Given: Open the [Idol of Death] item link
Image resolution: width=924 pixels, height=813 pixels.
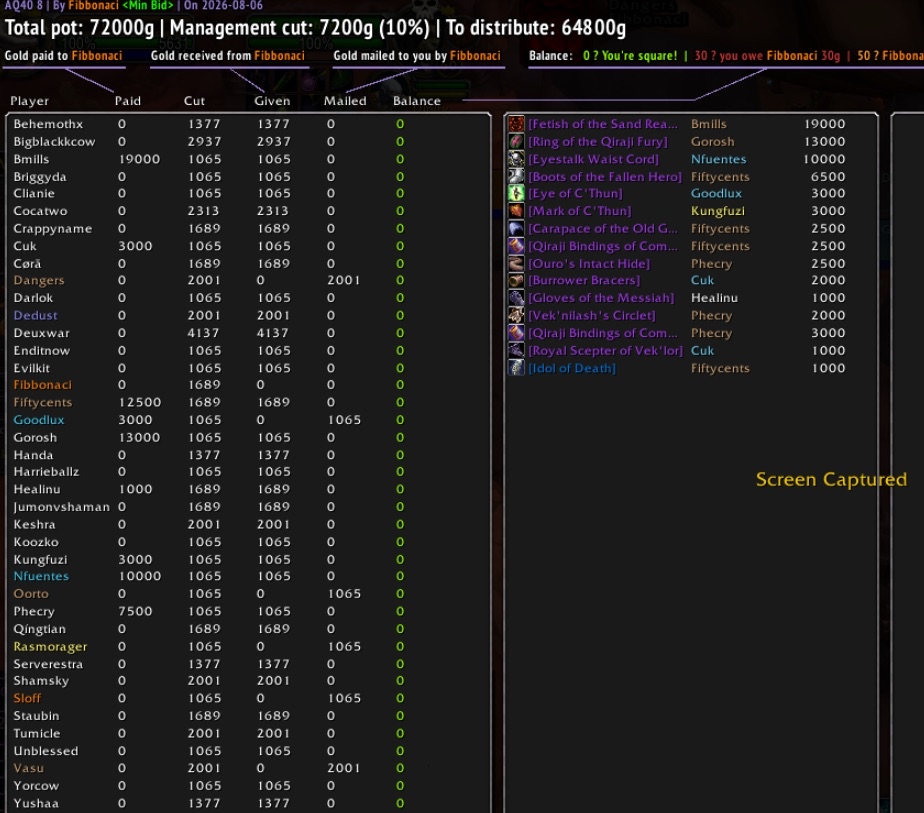Looking at the screenshot, I should (x=572, y=369).
